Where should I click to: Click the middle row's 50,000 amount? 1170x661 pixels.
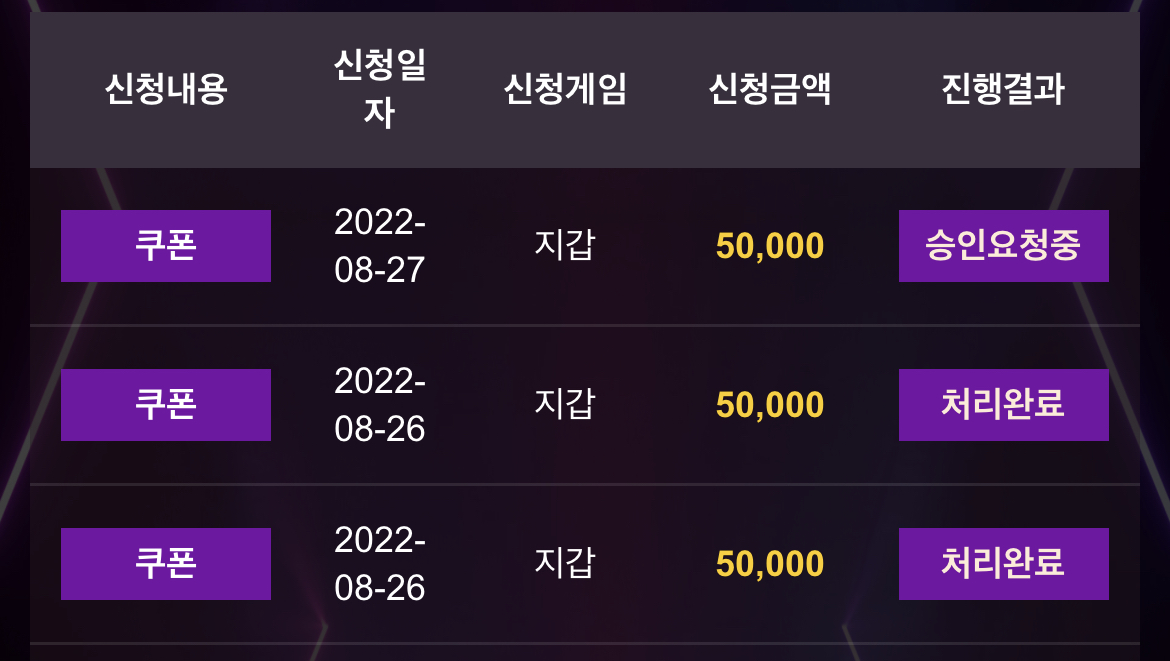pyautogui.click(x=769, y=405)
